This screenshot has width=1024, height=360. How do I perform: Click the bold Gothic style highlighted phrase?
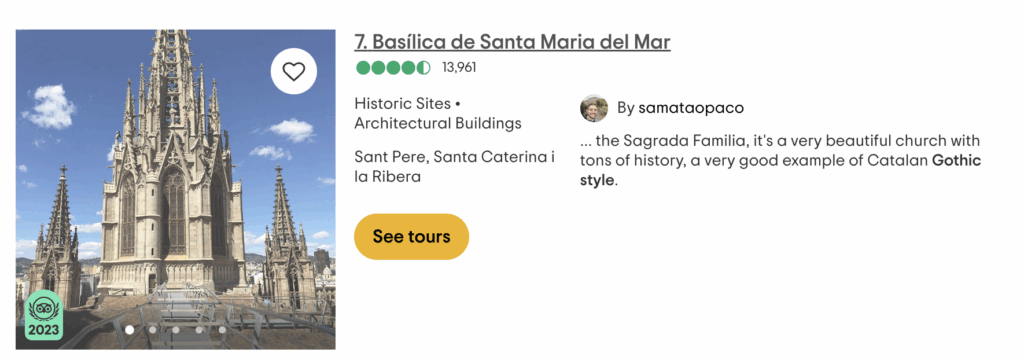click(x=780, y=170)
